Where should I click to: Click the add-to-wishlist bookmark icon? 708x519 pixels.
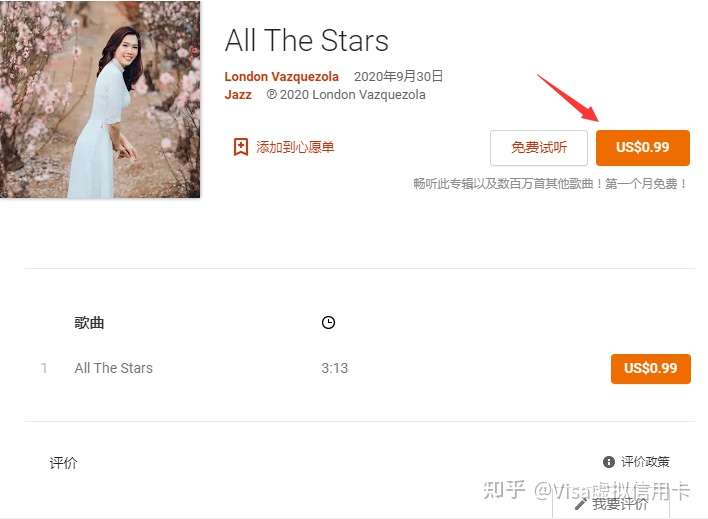[241, 147]
